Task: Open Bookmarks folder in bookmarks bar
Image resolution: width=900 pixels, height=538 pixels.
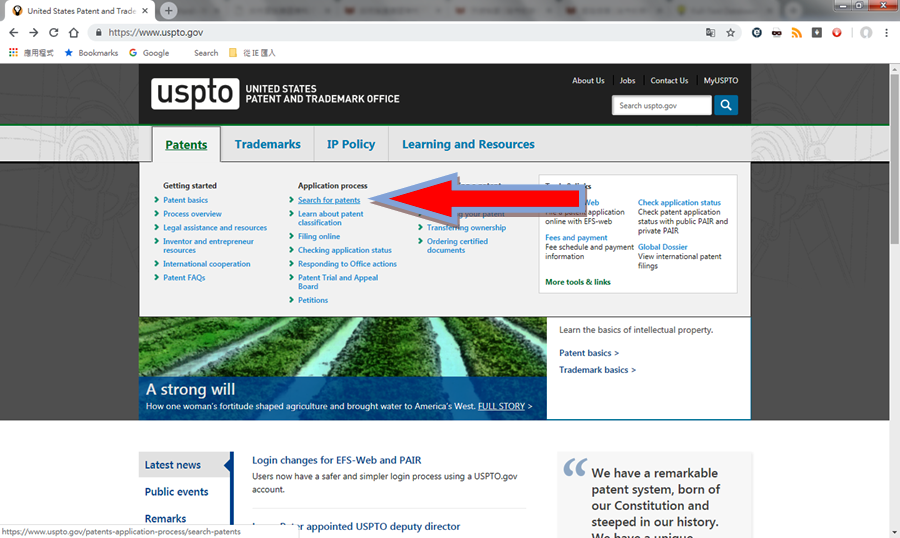Action: click(91, 53)
